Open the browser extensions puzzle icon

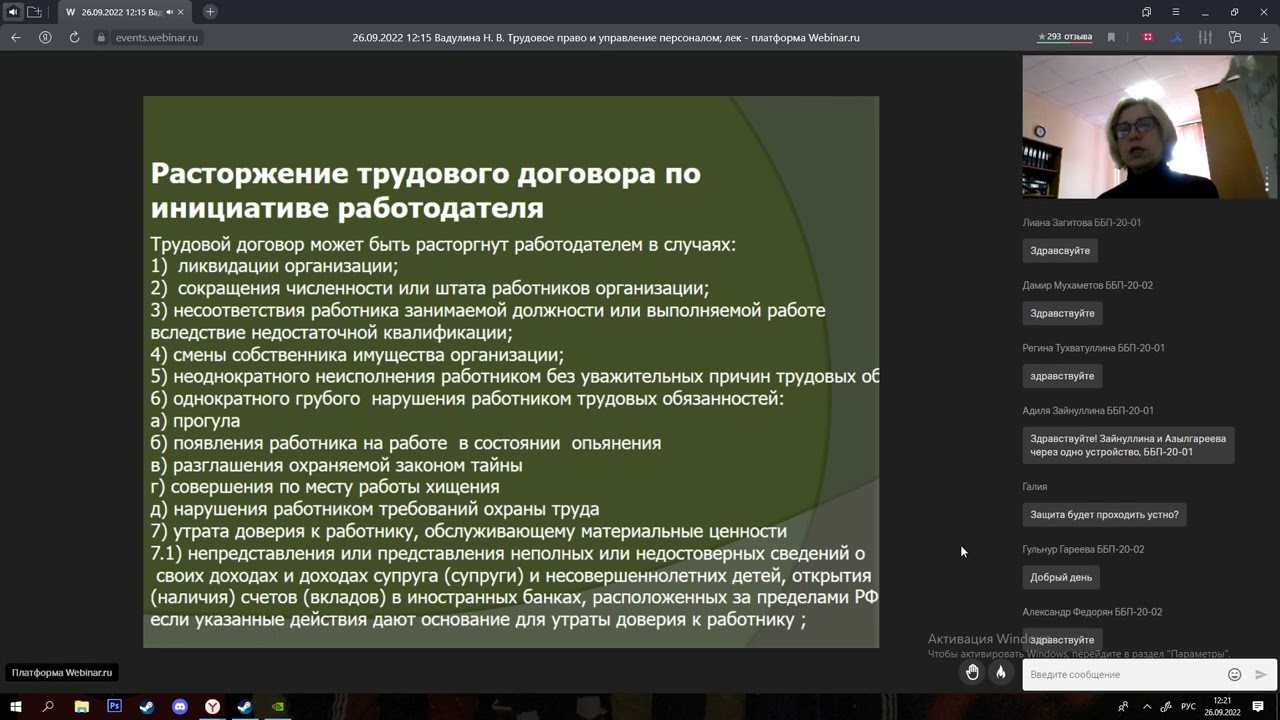pos(1235,37)
